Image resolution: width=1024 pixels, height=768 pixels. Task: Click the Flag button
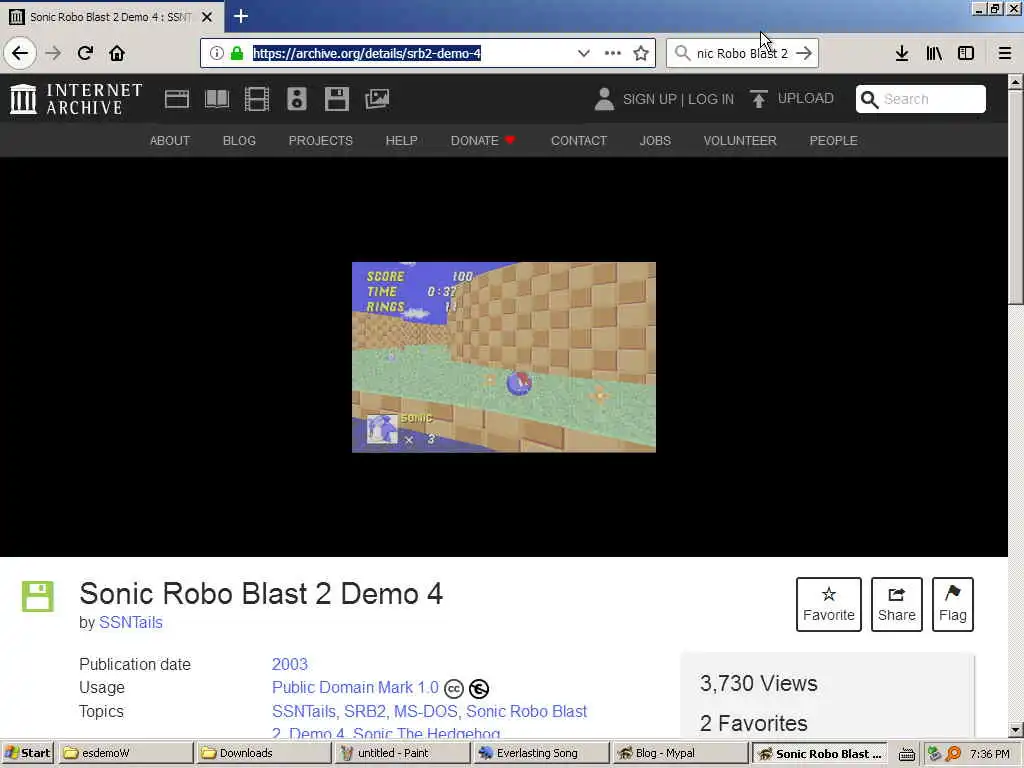[953, 604]
